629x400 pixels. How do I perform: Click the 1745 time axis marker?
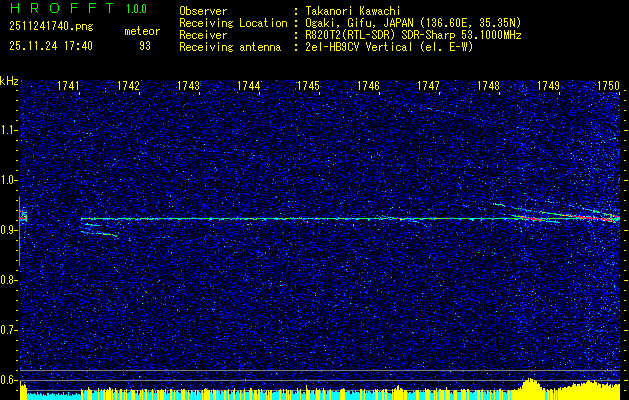(308, 85)
